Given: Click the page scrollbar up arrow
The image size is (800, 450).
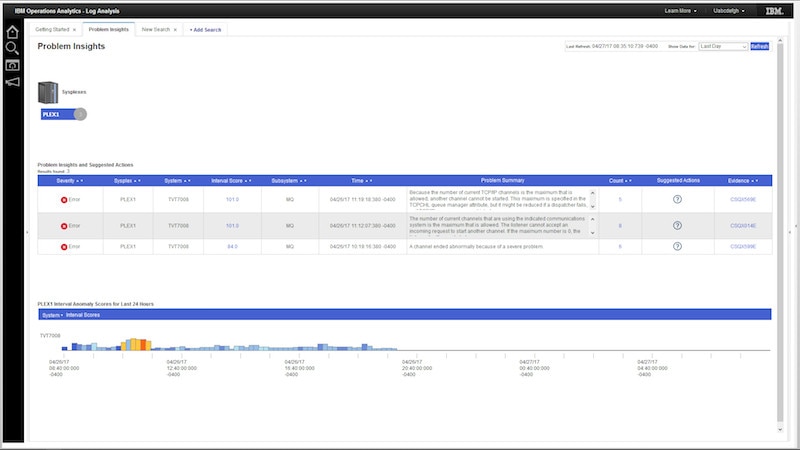Looking at the screenshot, I should tap(780, 40).
